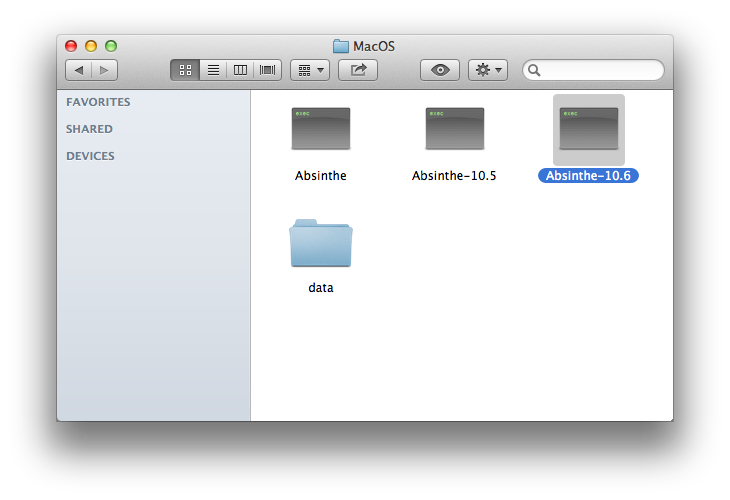
Task: Click the FAVORITES sidebar heading
Action: 98,102
